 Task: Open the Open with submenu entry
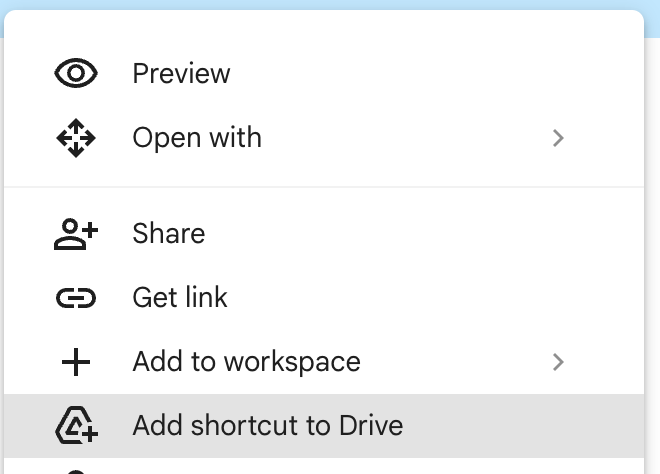(197, 138)
